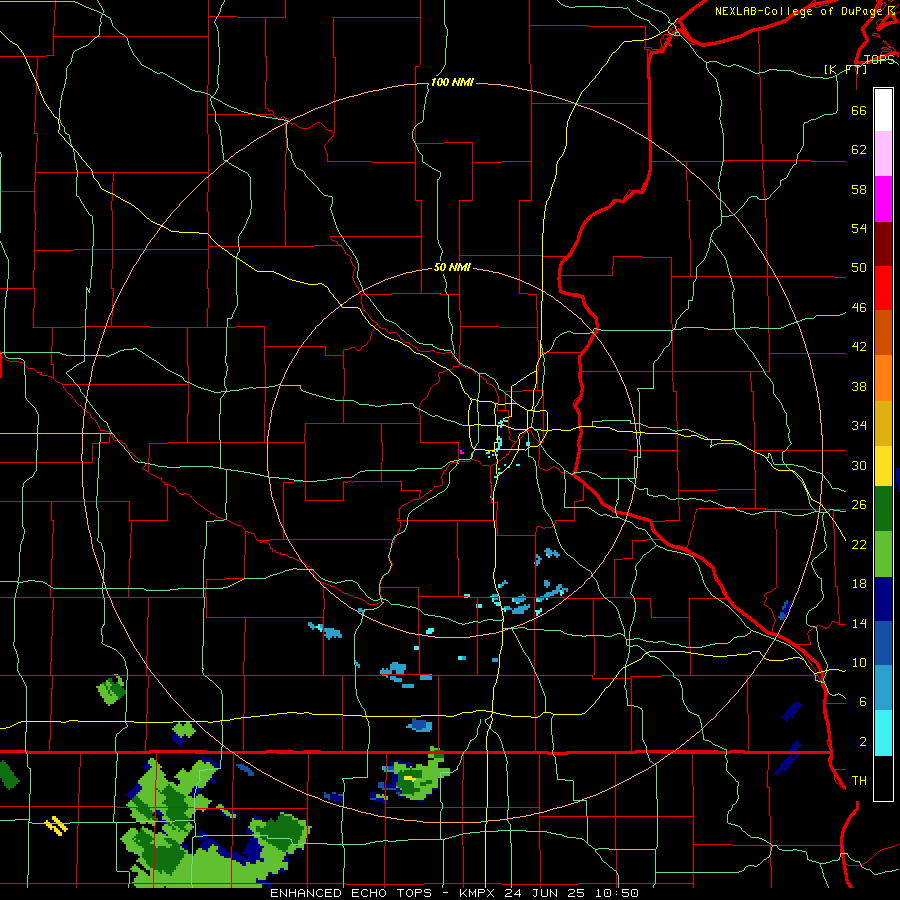Choose the maroon swatch on the color scale

click(x=883, y=244)
